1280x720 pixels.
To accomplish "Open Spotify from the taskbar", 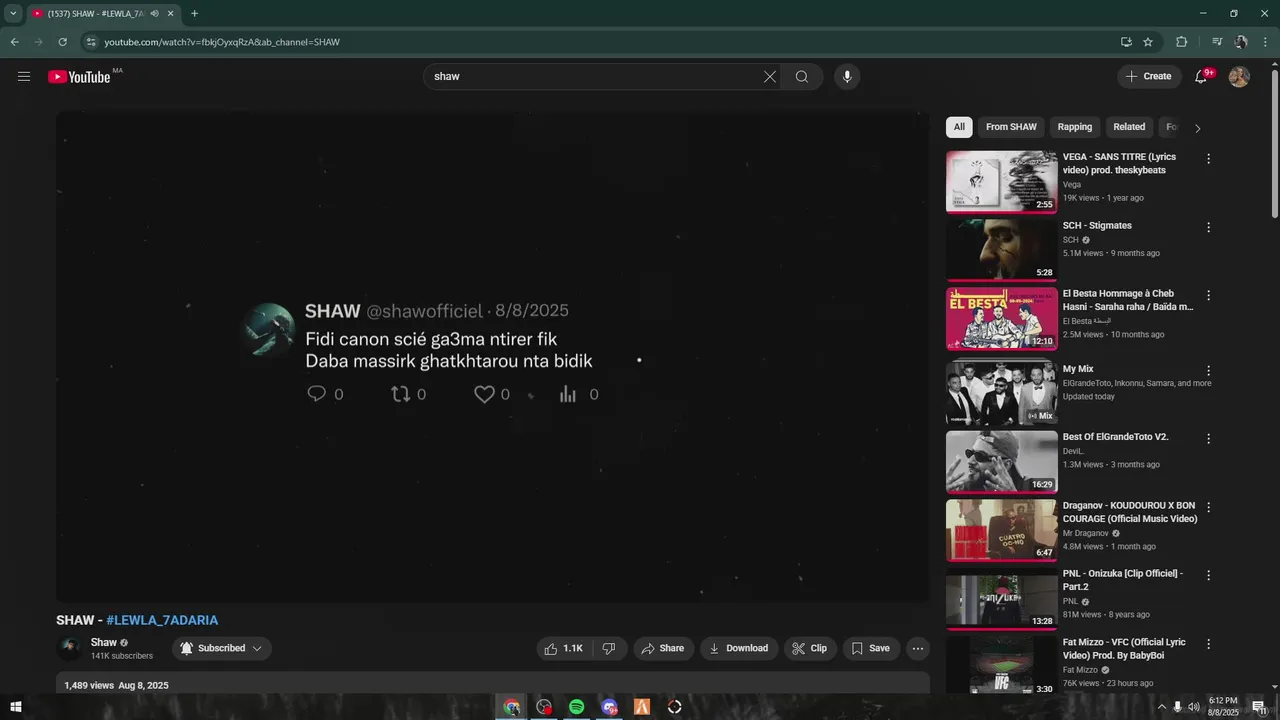I will [576, 707].
